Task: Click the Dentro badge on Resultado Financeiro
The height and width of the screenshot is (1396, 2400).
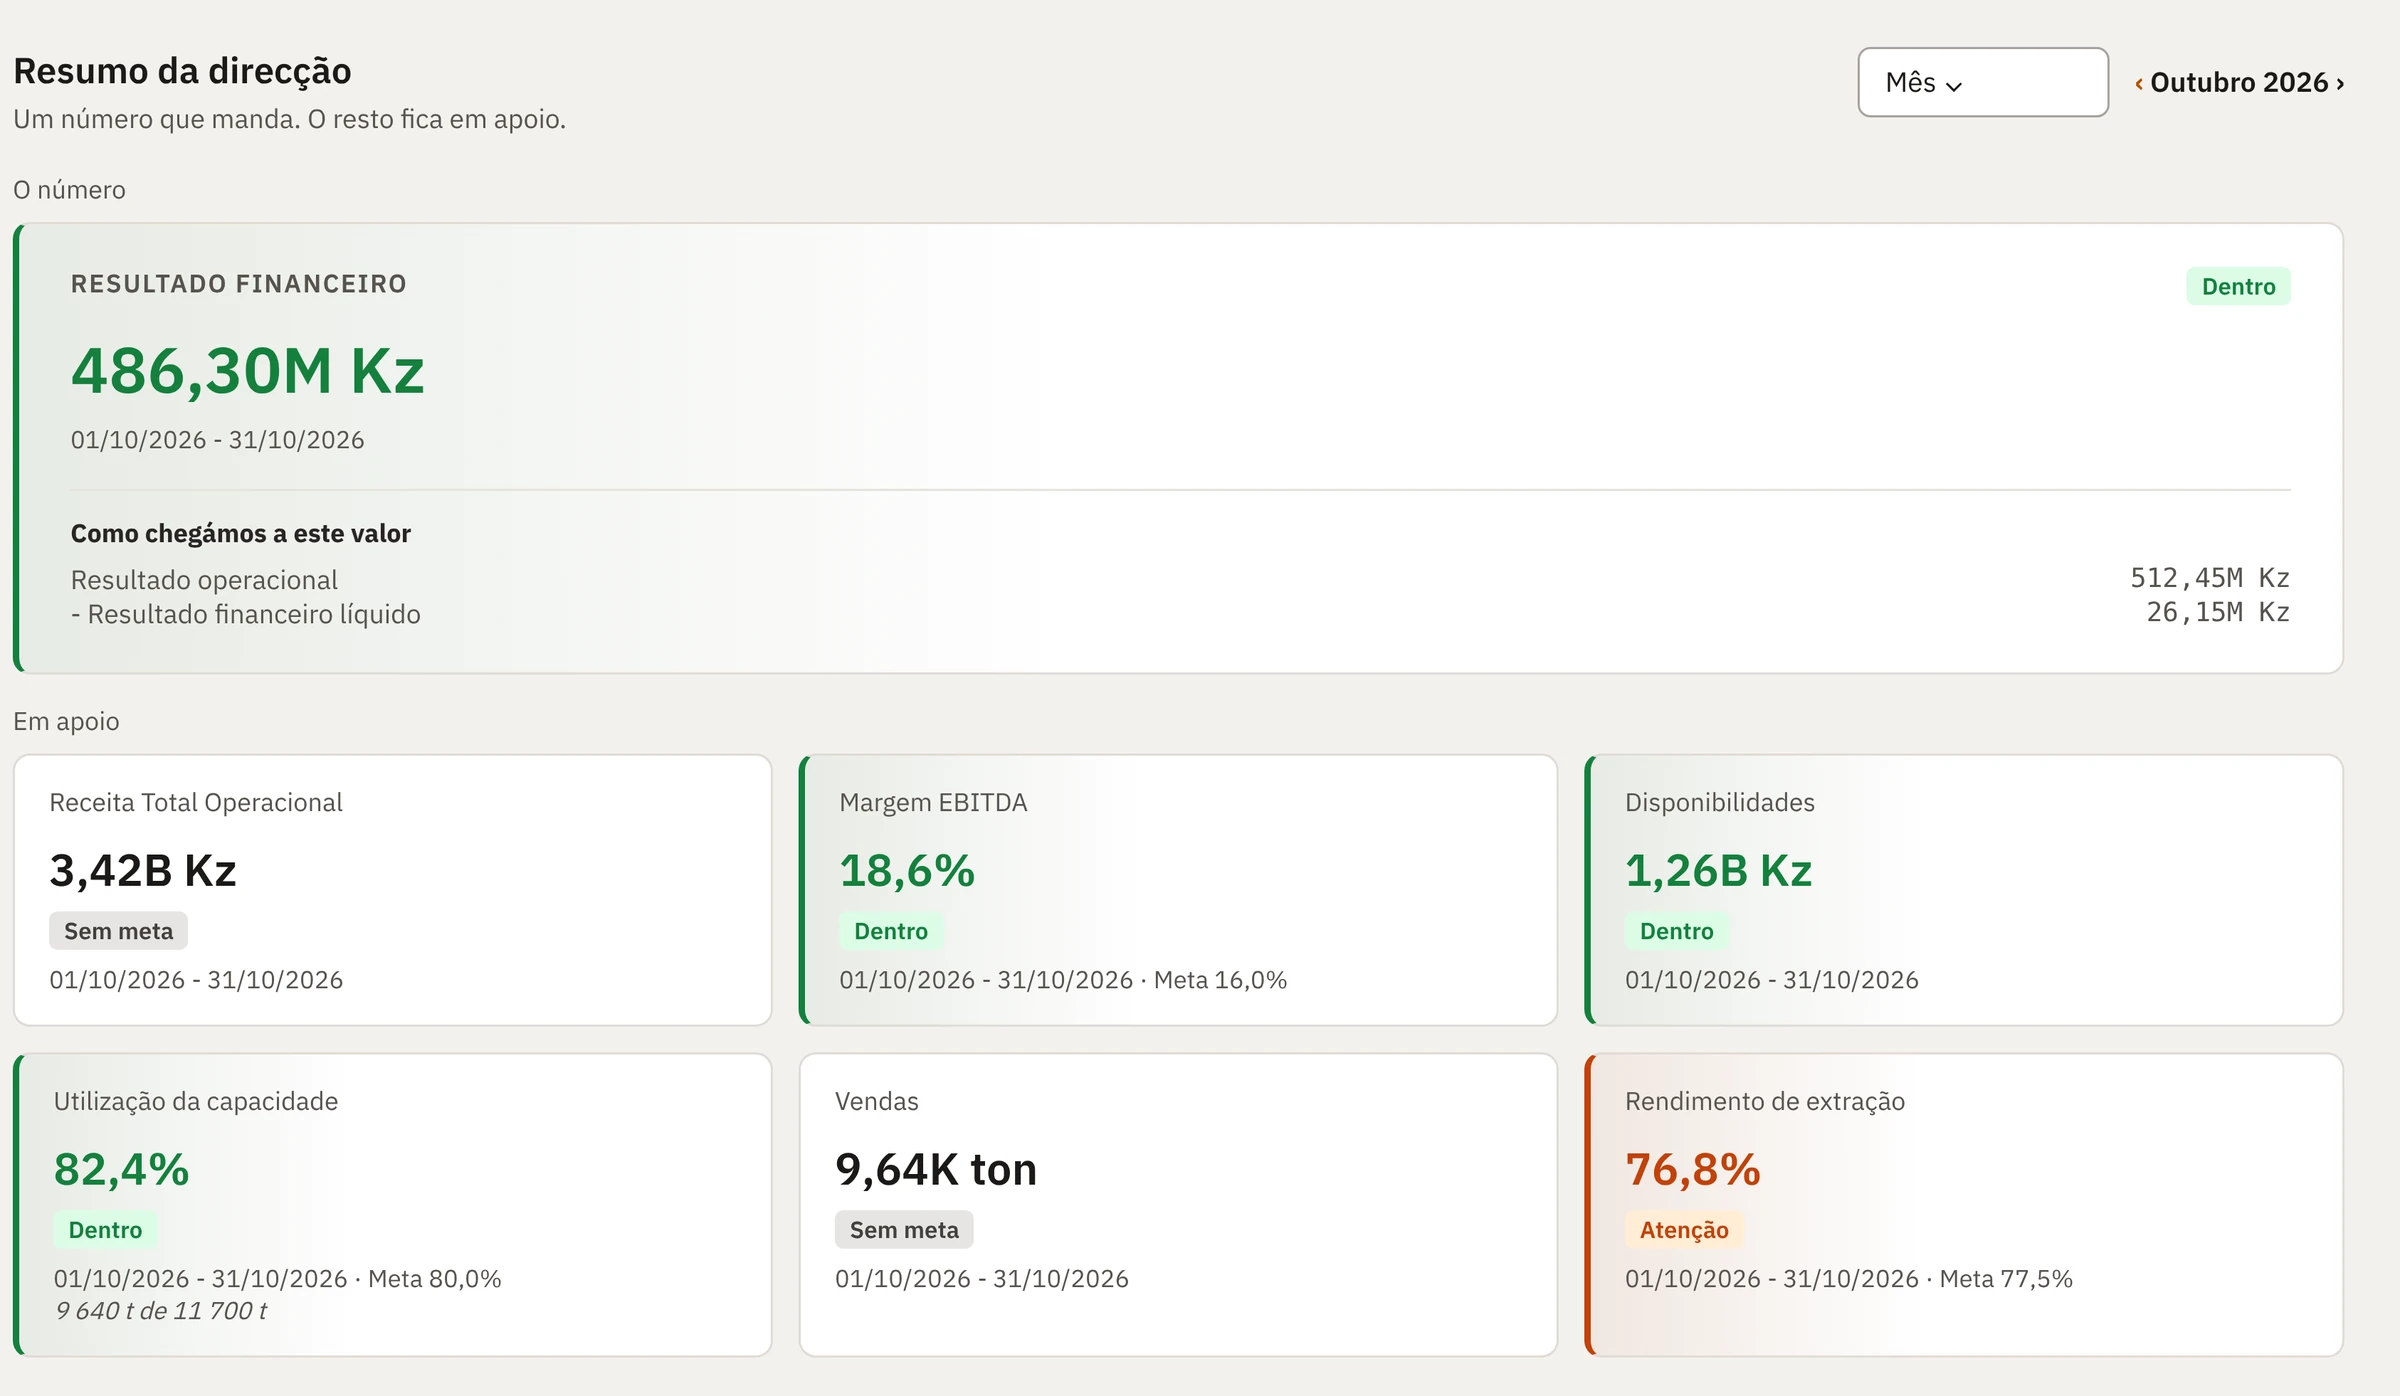Action: tap(2238, 286)
